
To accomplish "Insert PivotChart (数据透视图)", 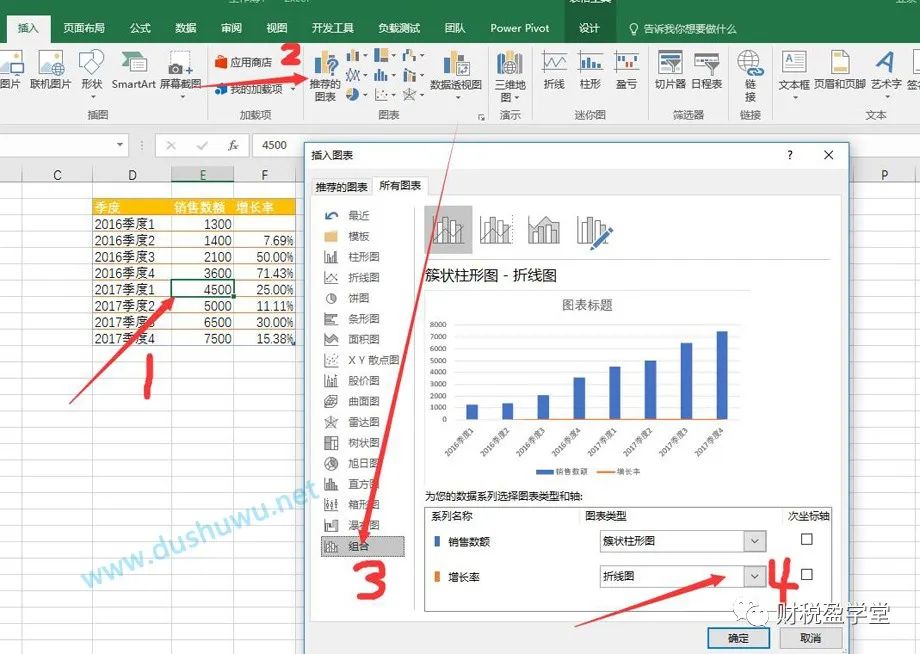I will click(x=456, y=75).
